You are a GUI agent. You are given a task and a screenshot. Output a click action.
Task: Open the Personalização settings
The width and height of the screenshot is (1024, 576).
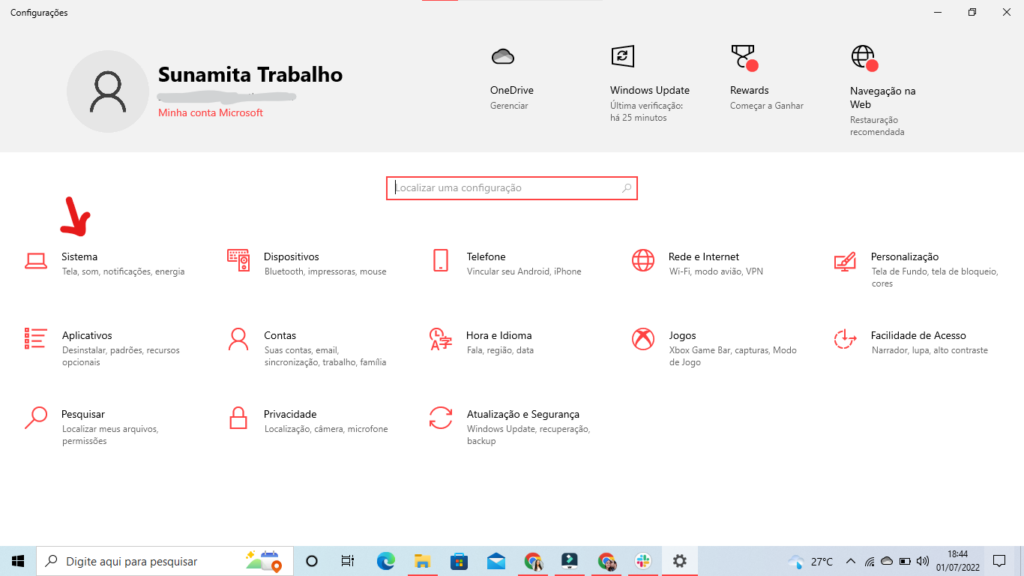[x=904, y=257]
